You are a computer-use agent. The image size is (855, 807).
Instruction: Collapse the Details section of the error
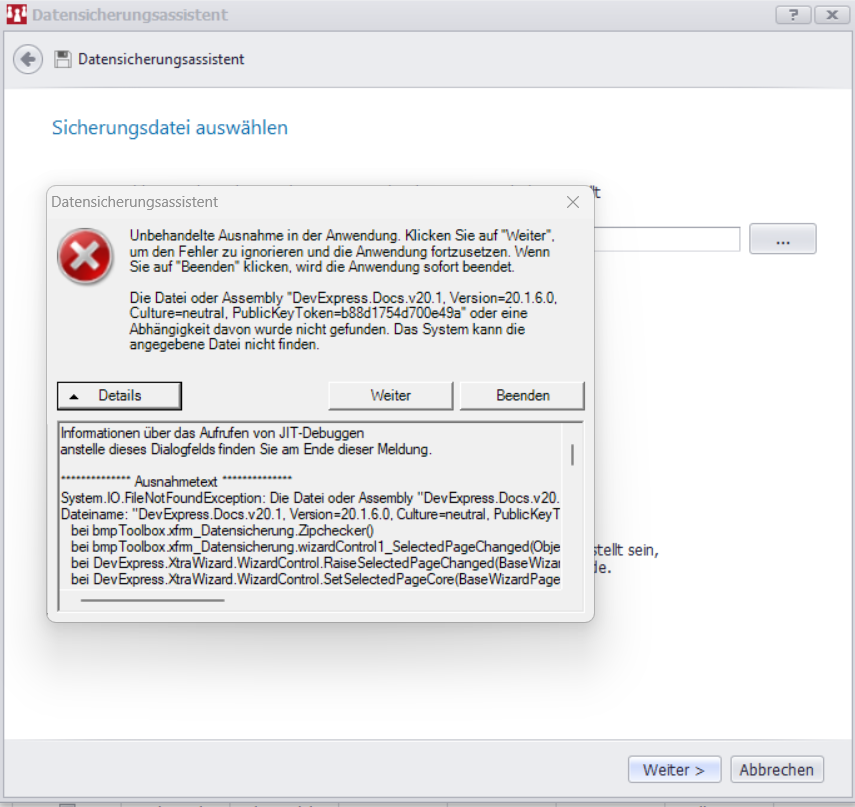[x=119, y=395]
